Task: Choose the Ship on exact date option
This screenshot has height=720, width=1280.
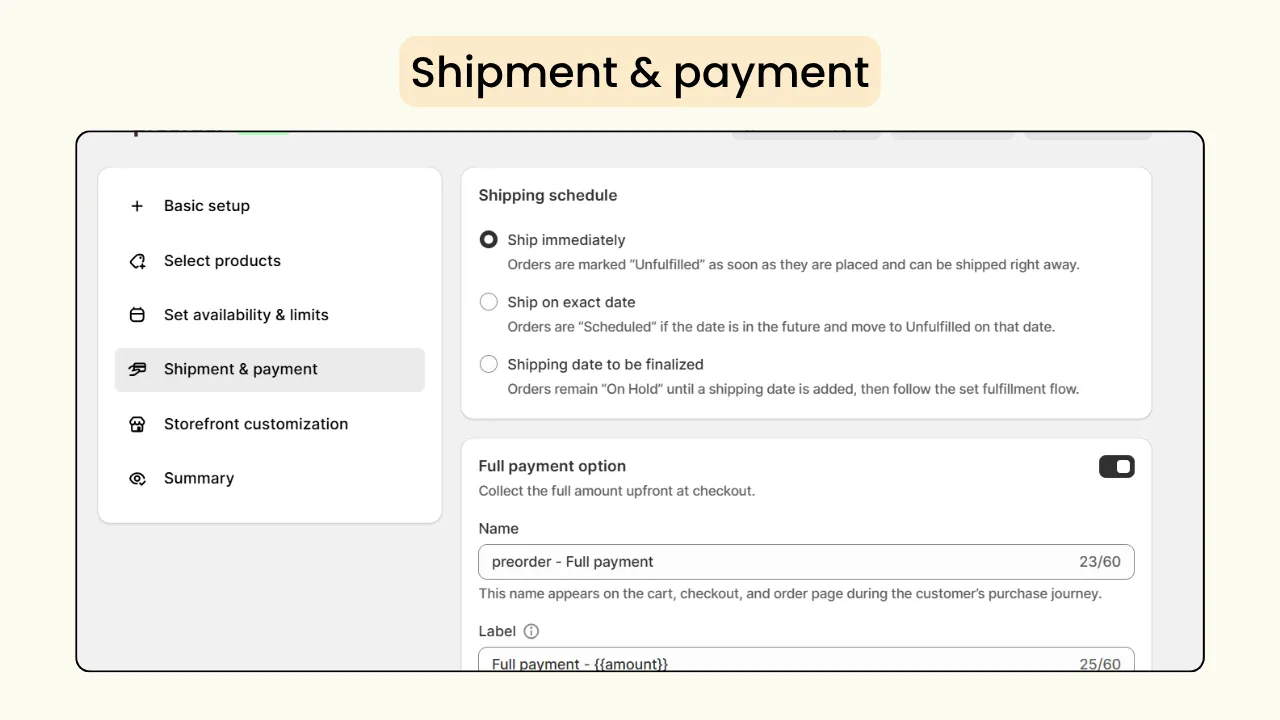Action: (488, 301)
